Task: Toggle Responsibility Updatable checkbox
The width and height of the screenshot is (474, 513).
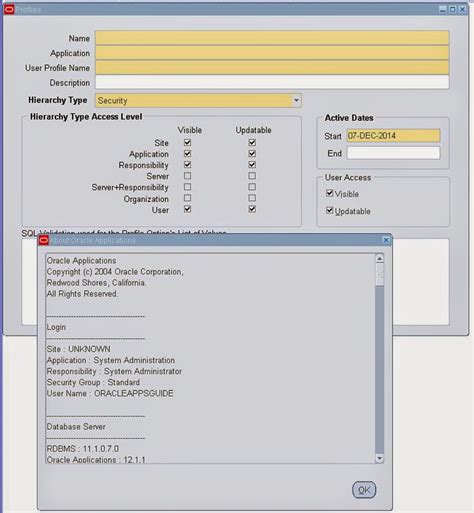Action: point(252,164)
